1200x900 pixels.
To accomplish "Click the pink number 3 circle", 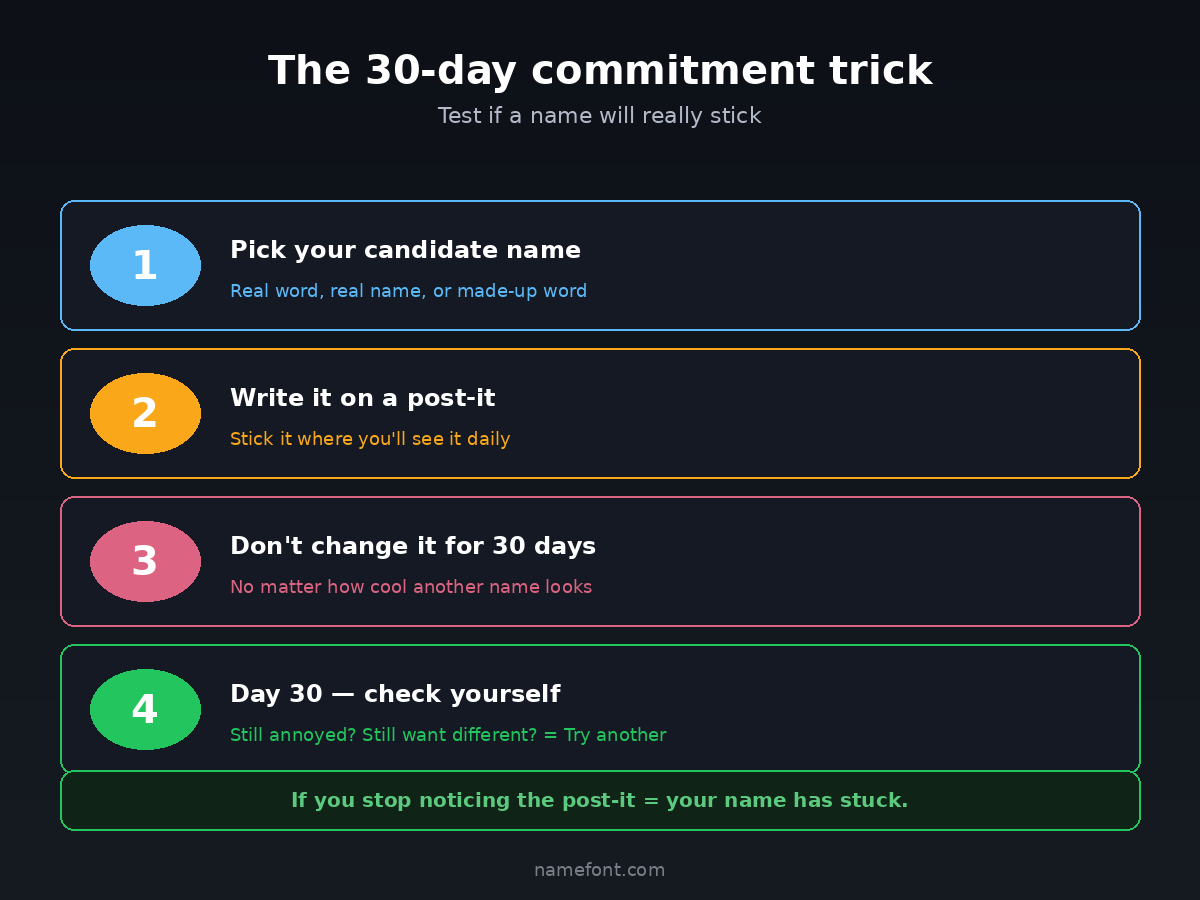I will click(145, 561).
